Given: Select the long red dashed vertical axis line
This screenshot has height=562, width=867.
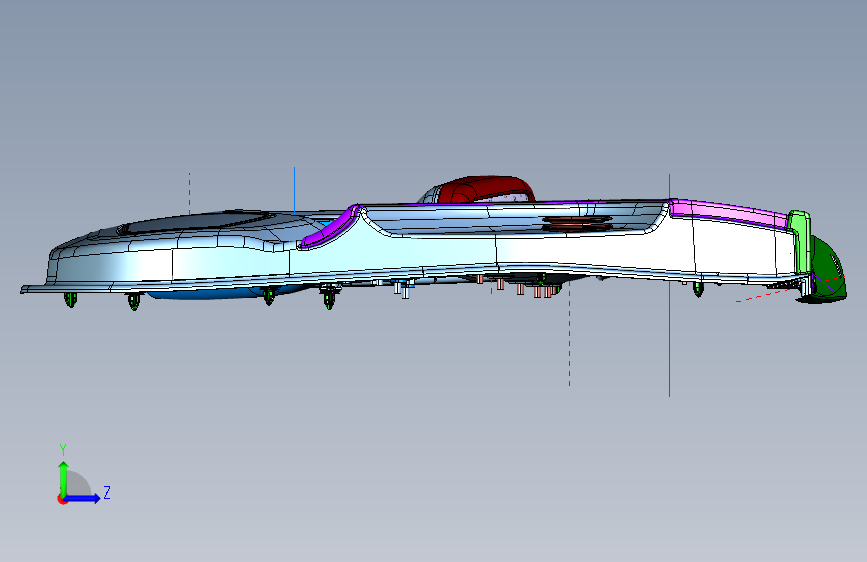Looking at the screenshot, I should coord(570,332).
